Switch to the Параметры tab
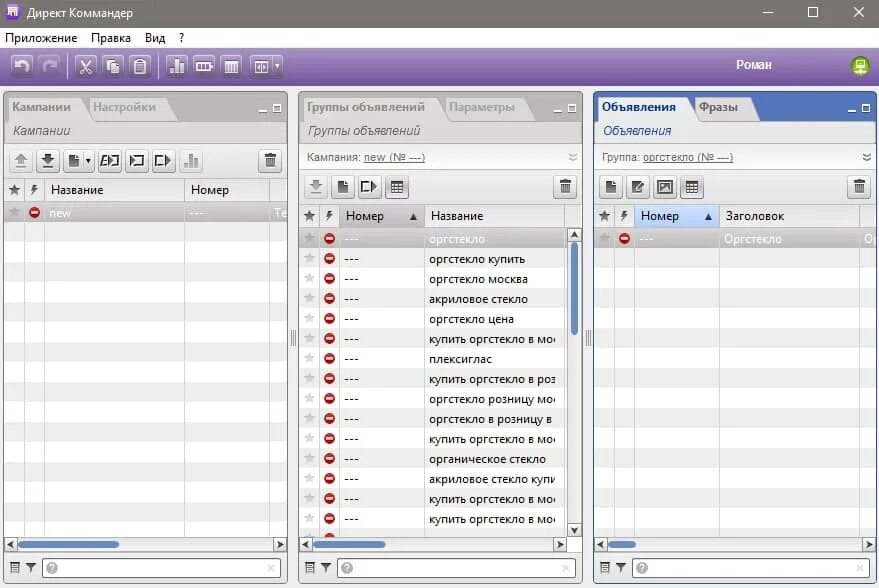This screenshot has height=588, width=879. coord(482,107)
